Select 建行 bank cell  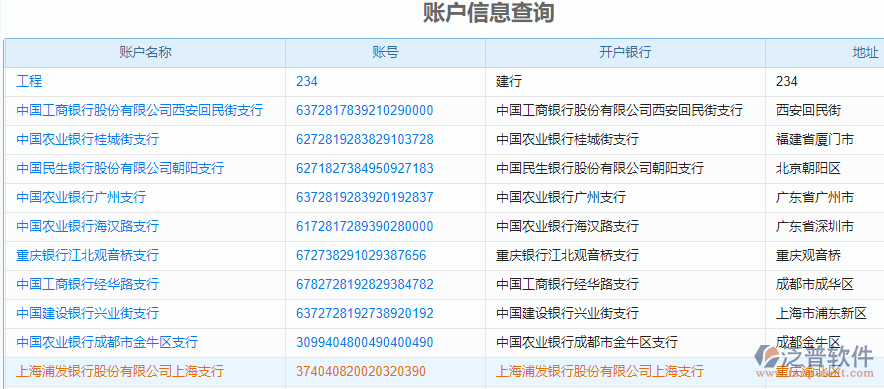625,81
